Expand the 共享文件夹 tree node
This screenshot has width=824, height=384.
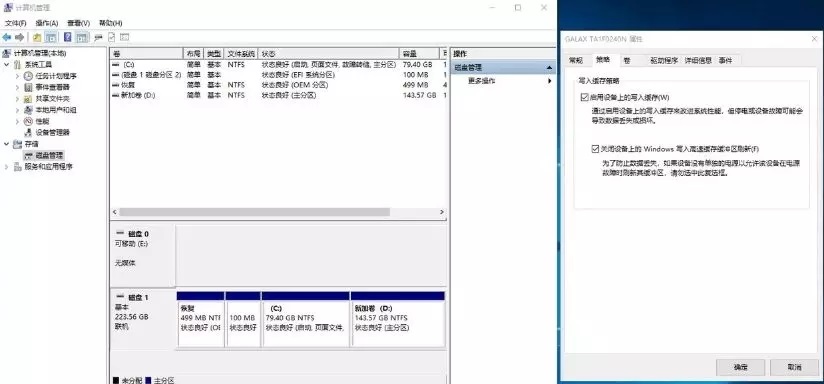pyautogui.click(x=17, y=99)
